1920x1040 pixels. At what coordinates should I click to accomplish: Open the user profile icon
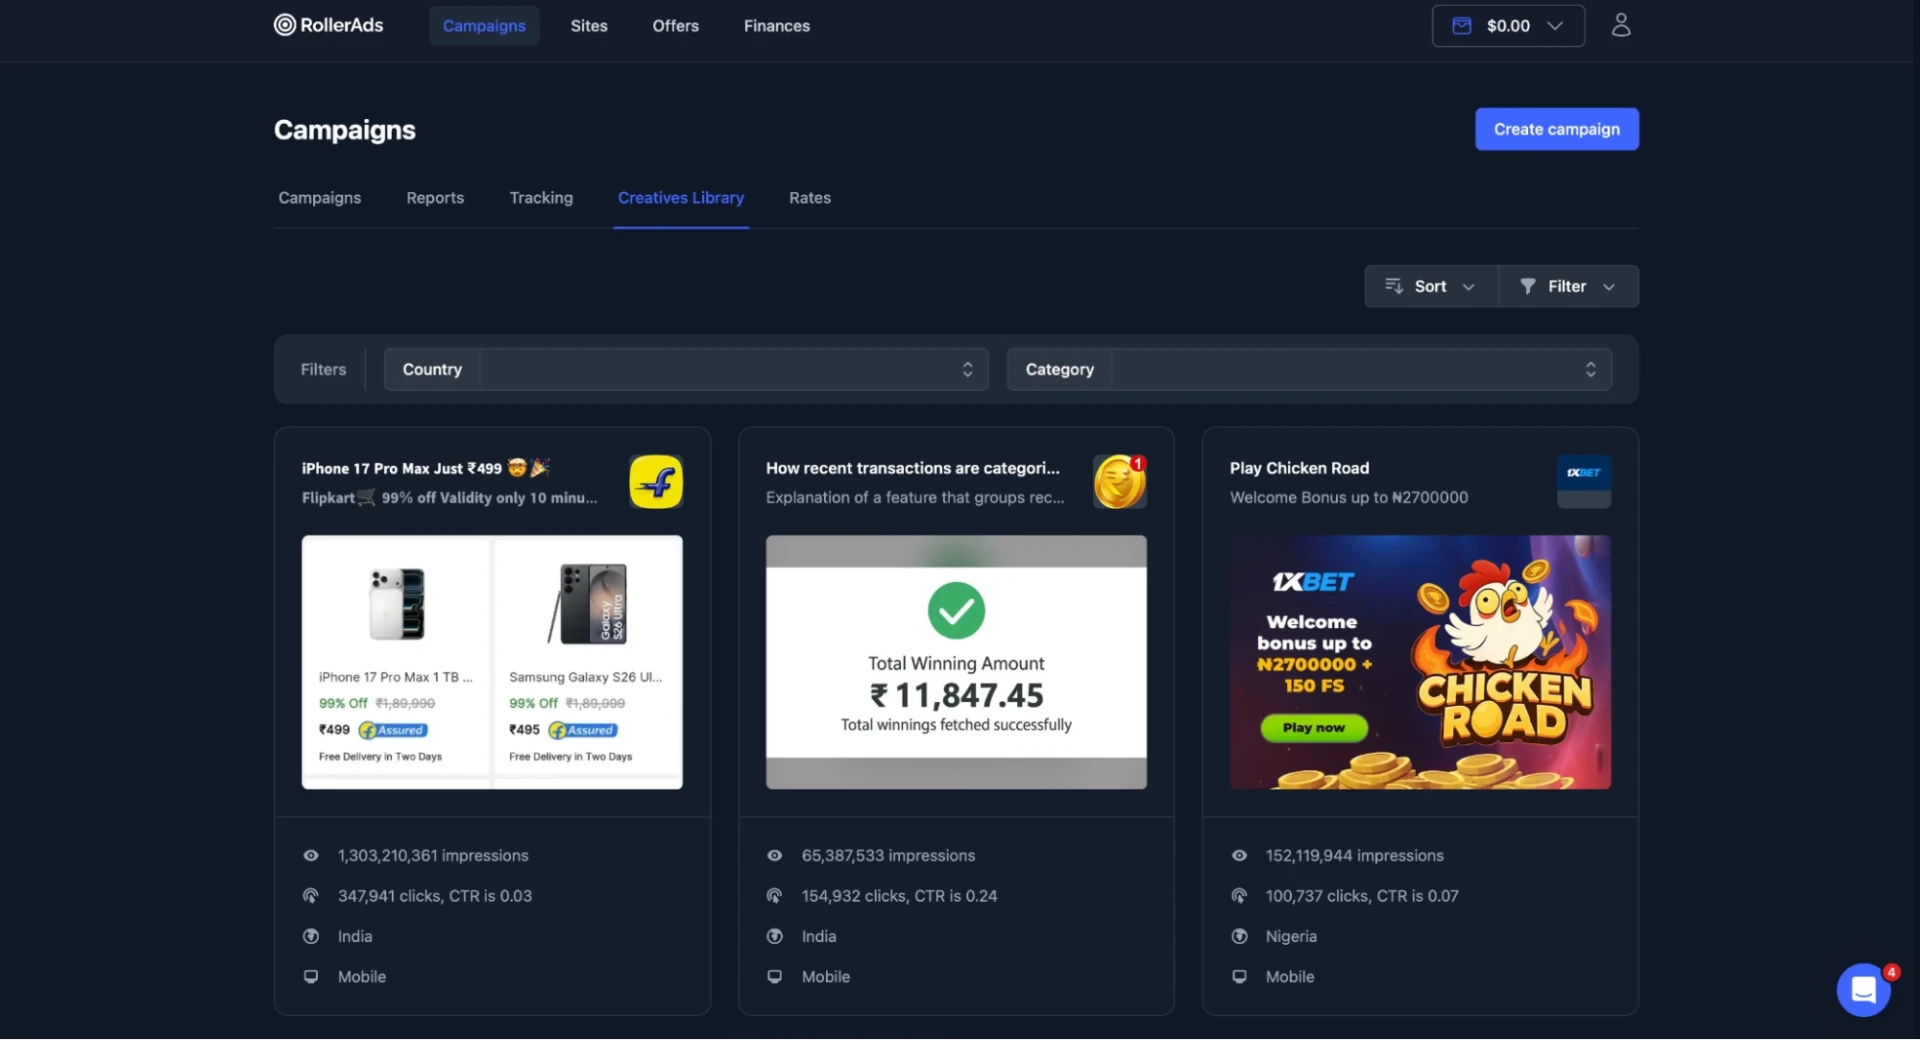click(1621, 25)
